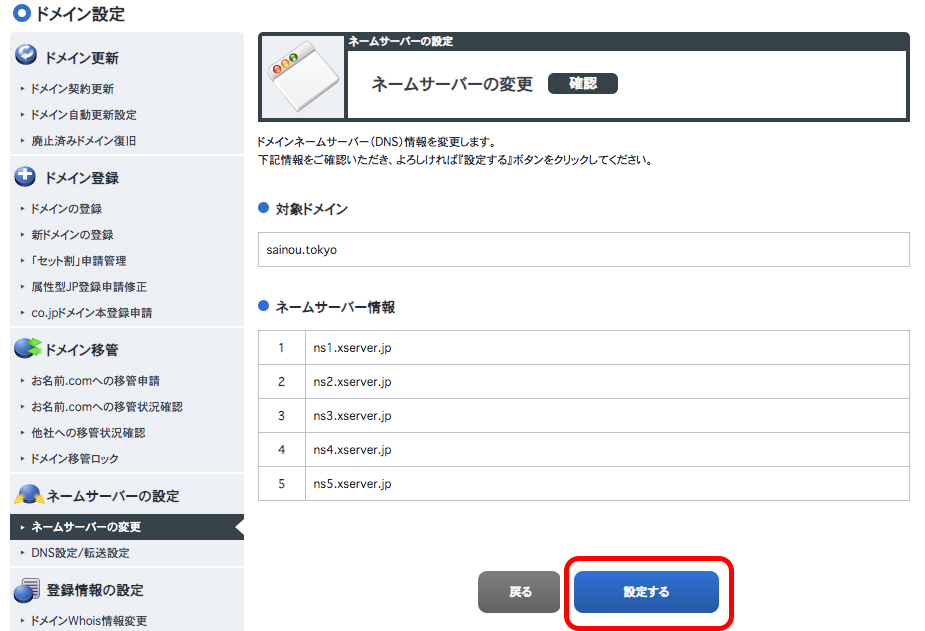
Task: Click the ドメイン更新 section heading
Action: [82, 58]
